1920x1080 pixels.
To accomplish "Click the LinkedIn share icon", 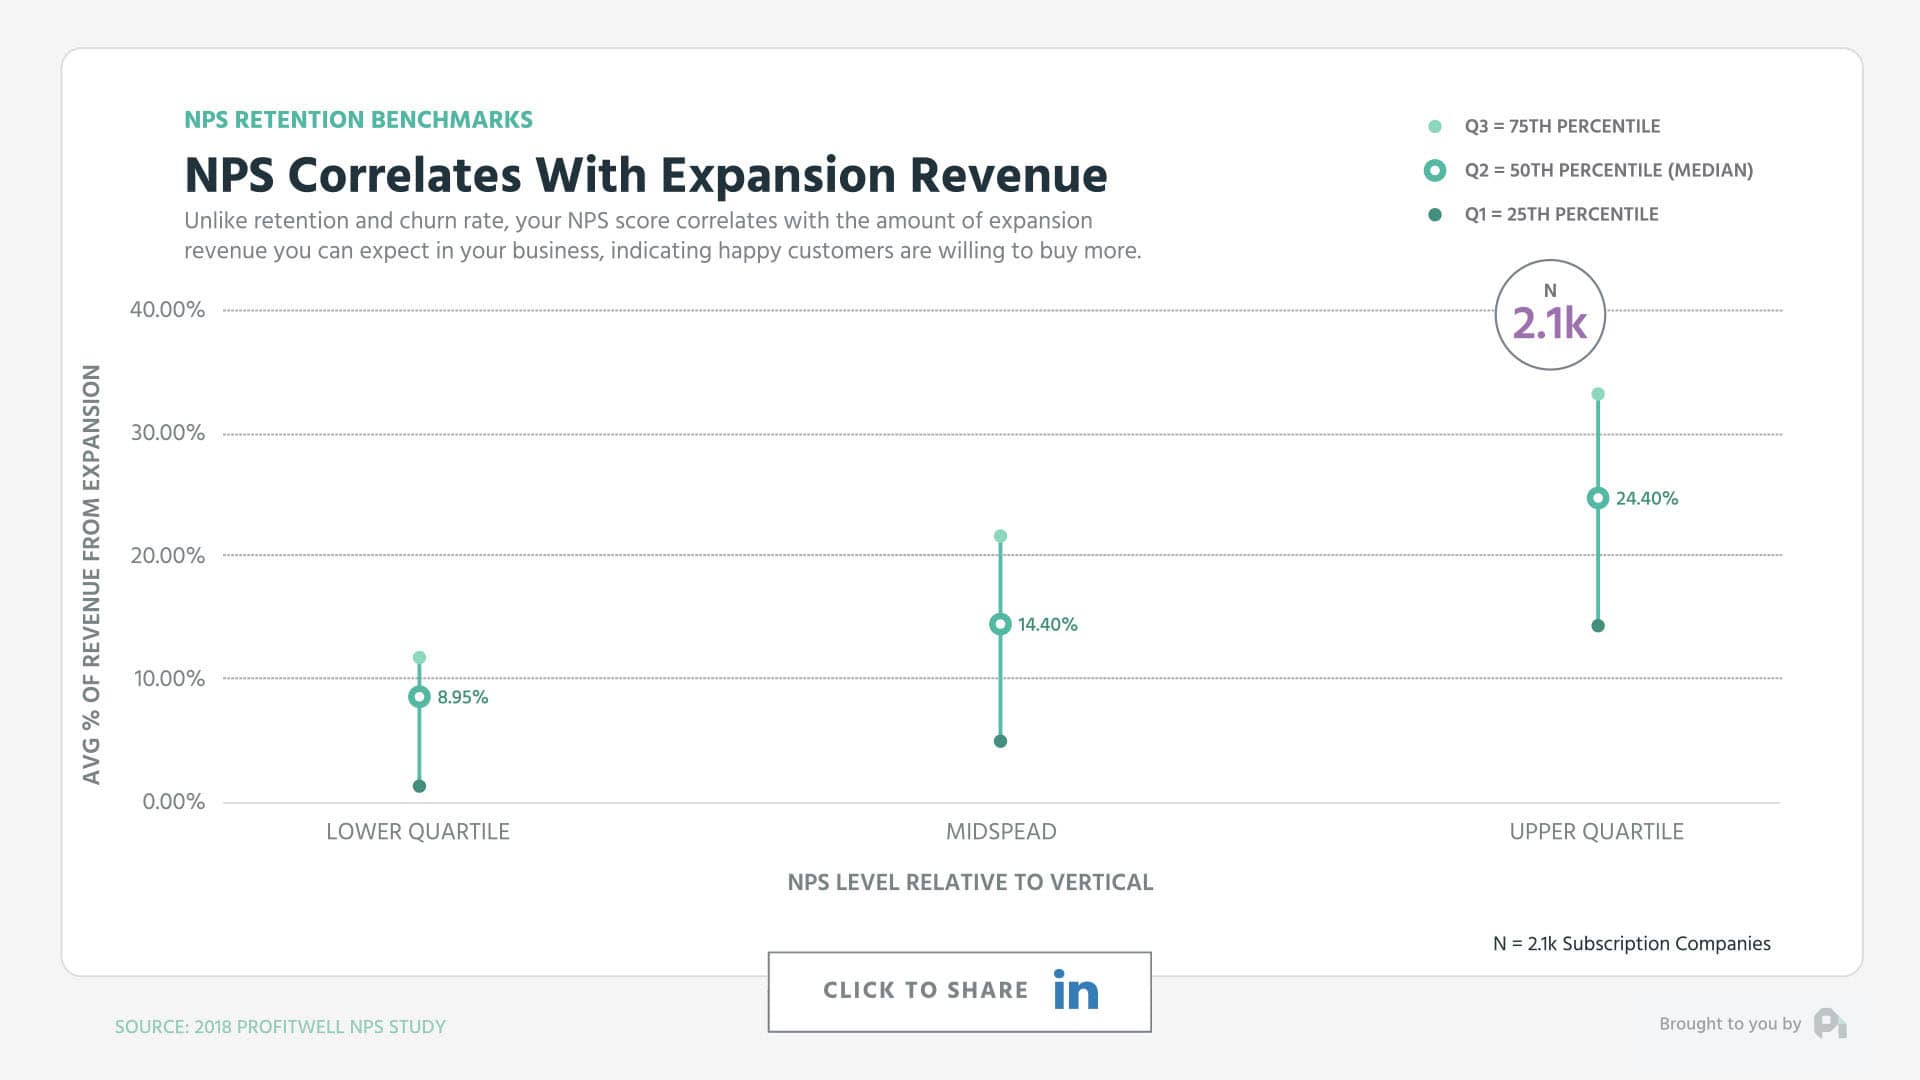I will [x=1075, y=991].
